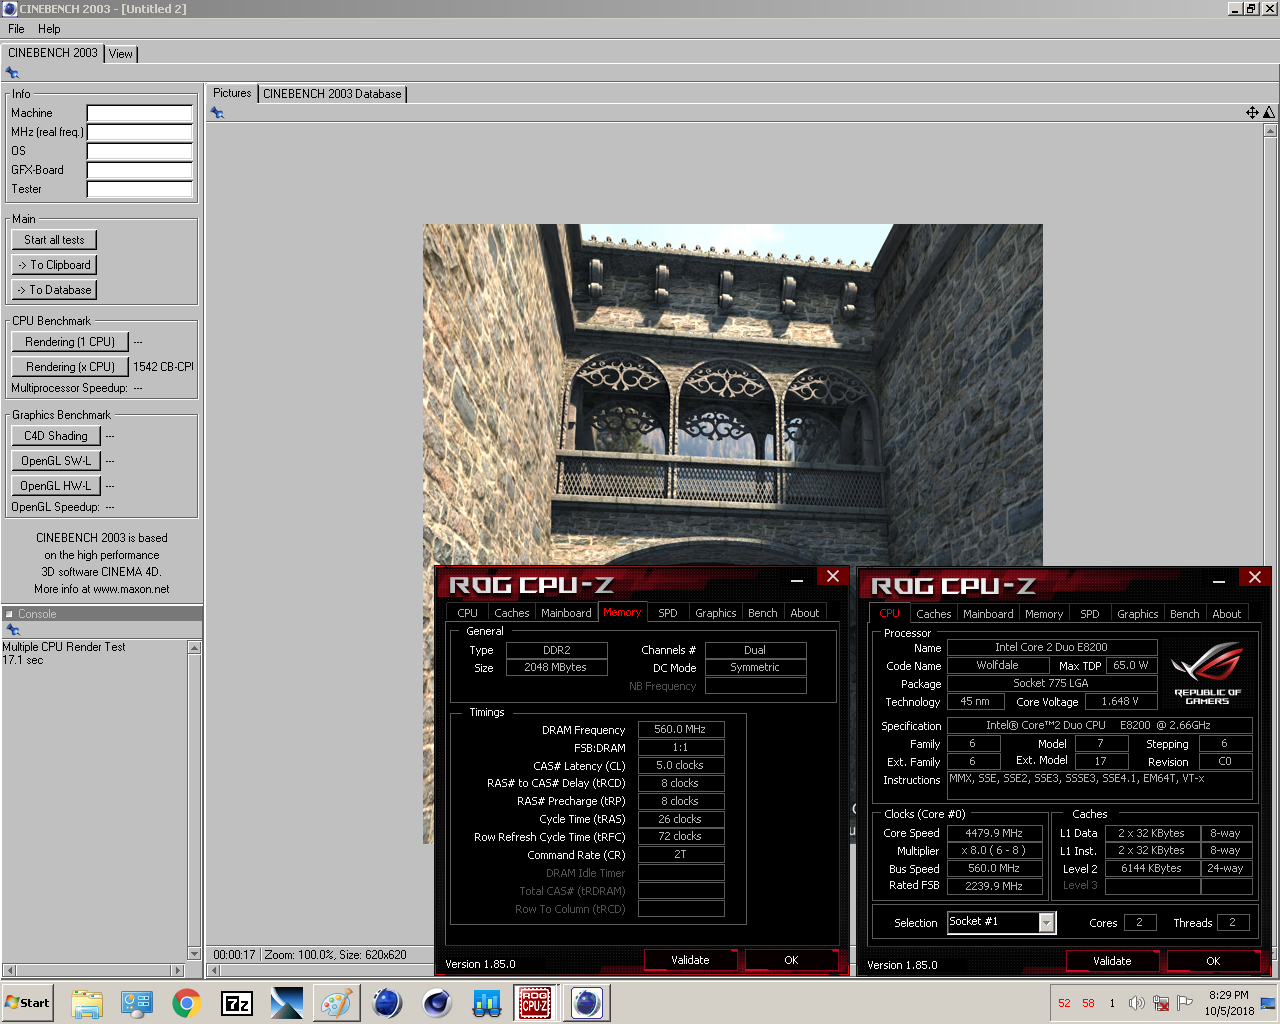Click the Windows Start button
The width and height of the screenshot is (1280, 1024).
click(x=27, y=1003)
